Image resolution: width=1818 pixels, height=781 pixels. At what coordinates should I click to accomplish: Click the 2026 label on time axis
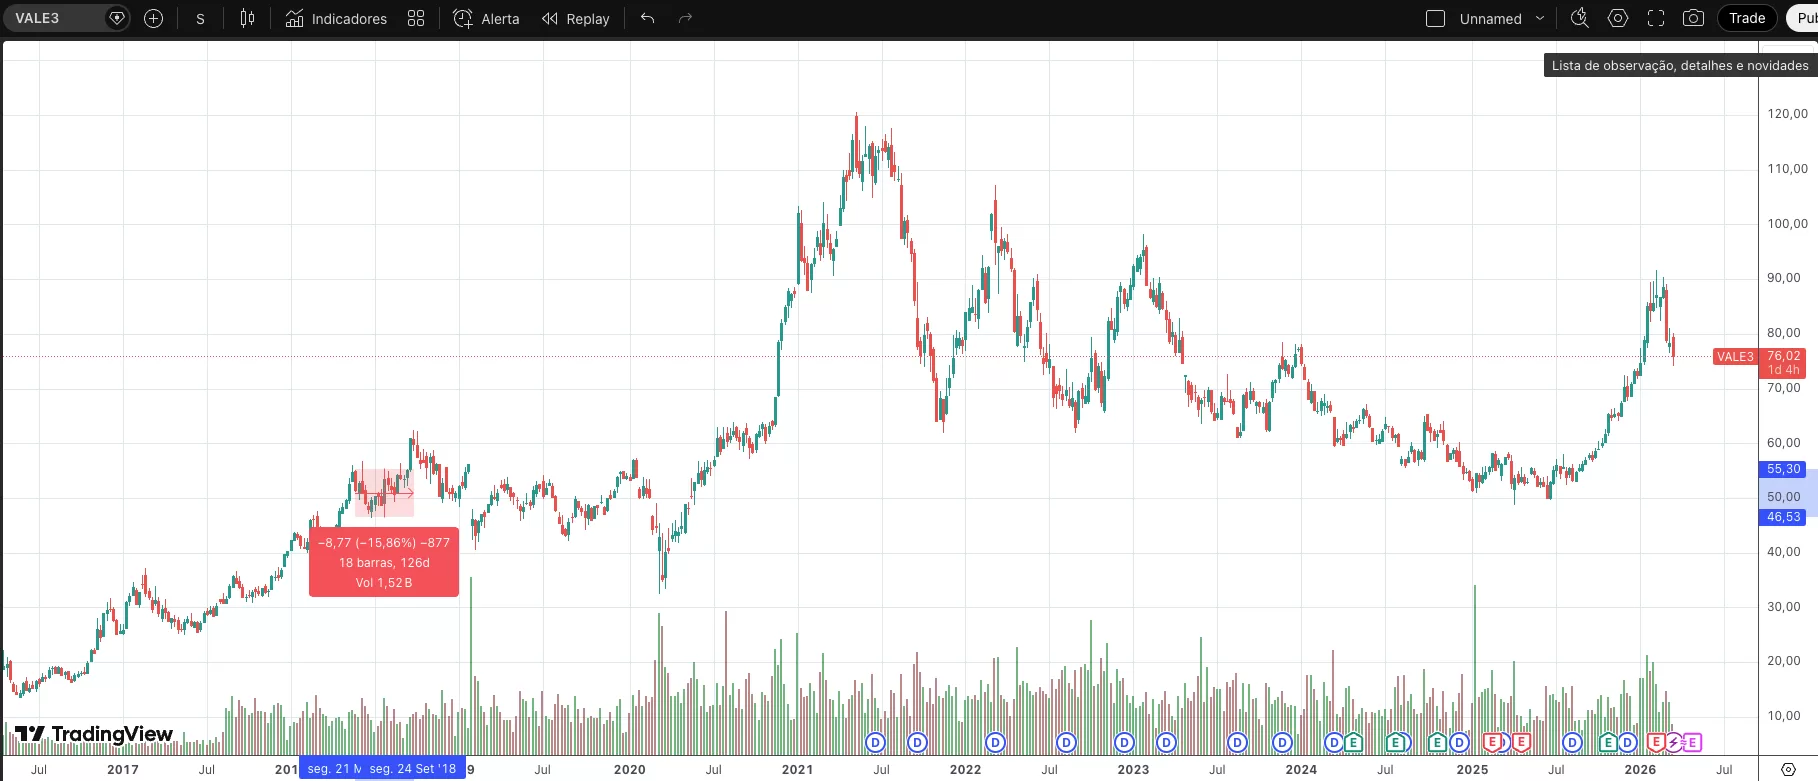[x=1640, y=770]
